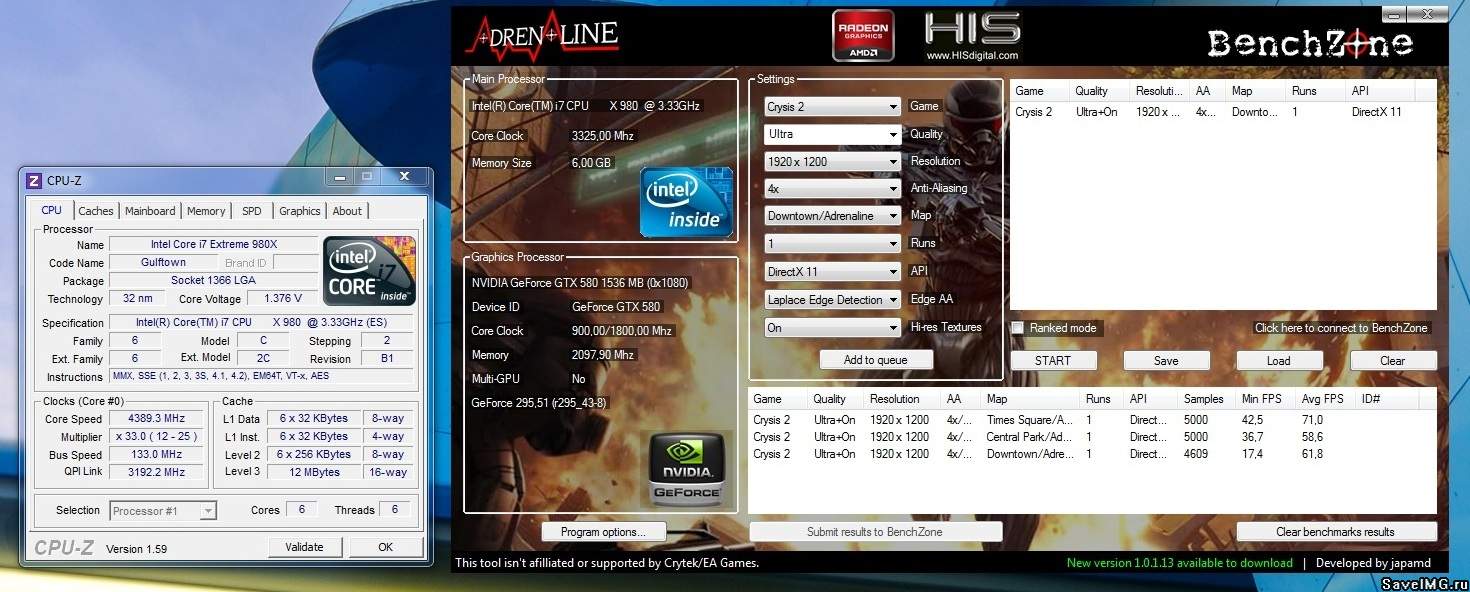Click the new version 1.0.1.13 download link
The width and height of the screenshot is (1470, 592).
tap(1180, 563)
